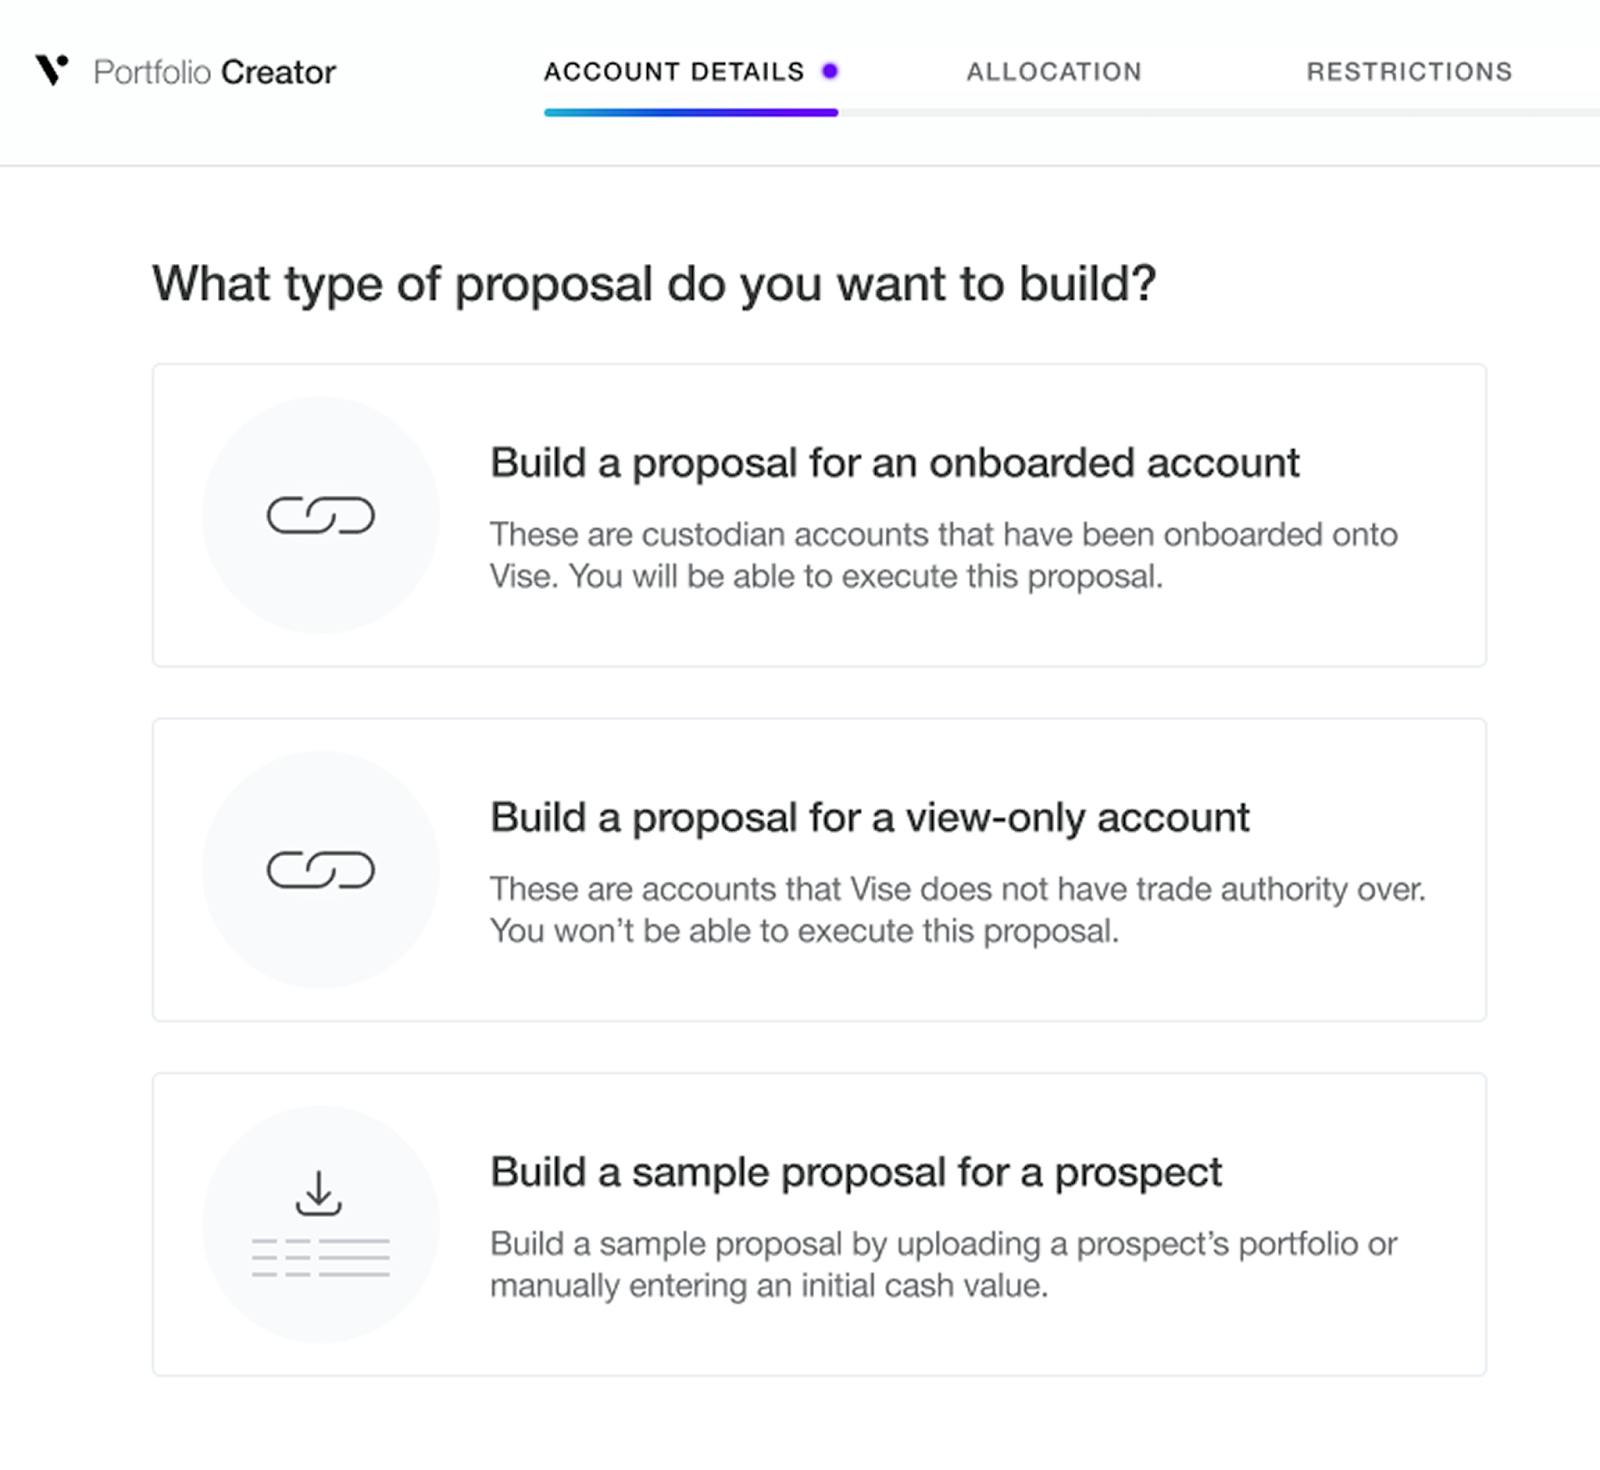Viewport: 1600px width, 1470px height.
Task: Click the trade authority description text
Action: pyautogui.click(x=957, y=910)
